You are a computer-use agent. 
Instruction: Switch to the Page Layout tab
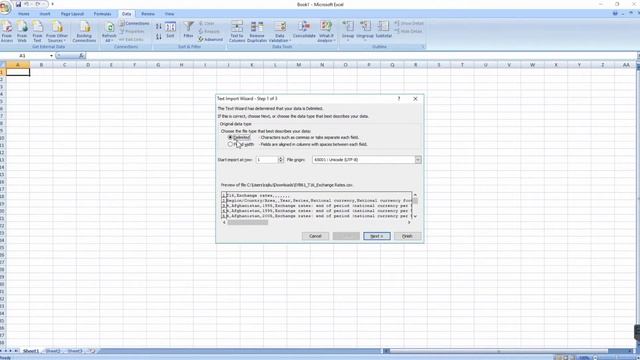click(x=72, y=14)
